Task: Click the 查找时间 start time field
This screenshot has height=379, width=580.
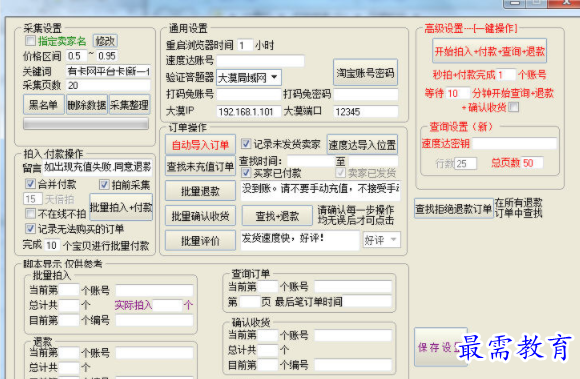Action: coord(310,161)
